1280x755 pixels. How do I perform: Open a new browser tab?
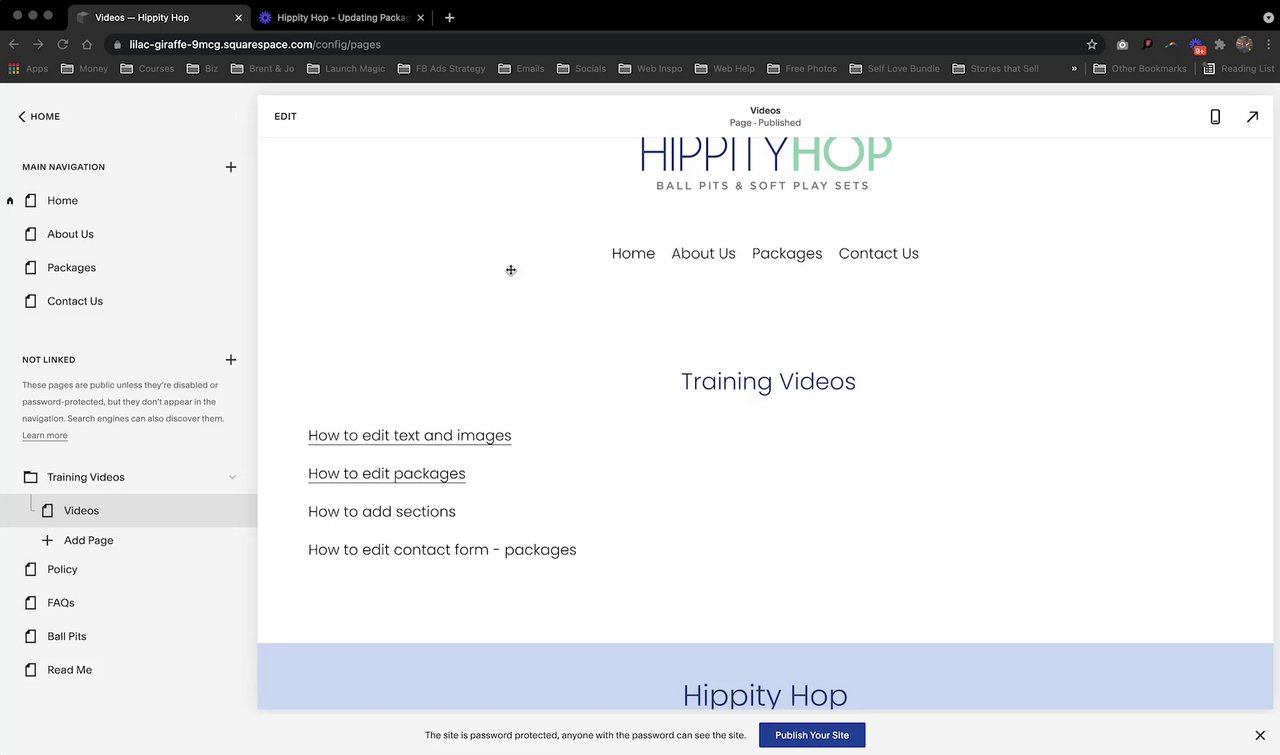449,17
